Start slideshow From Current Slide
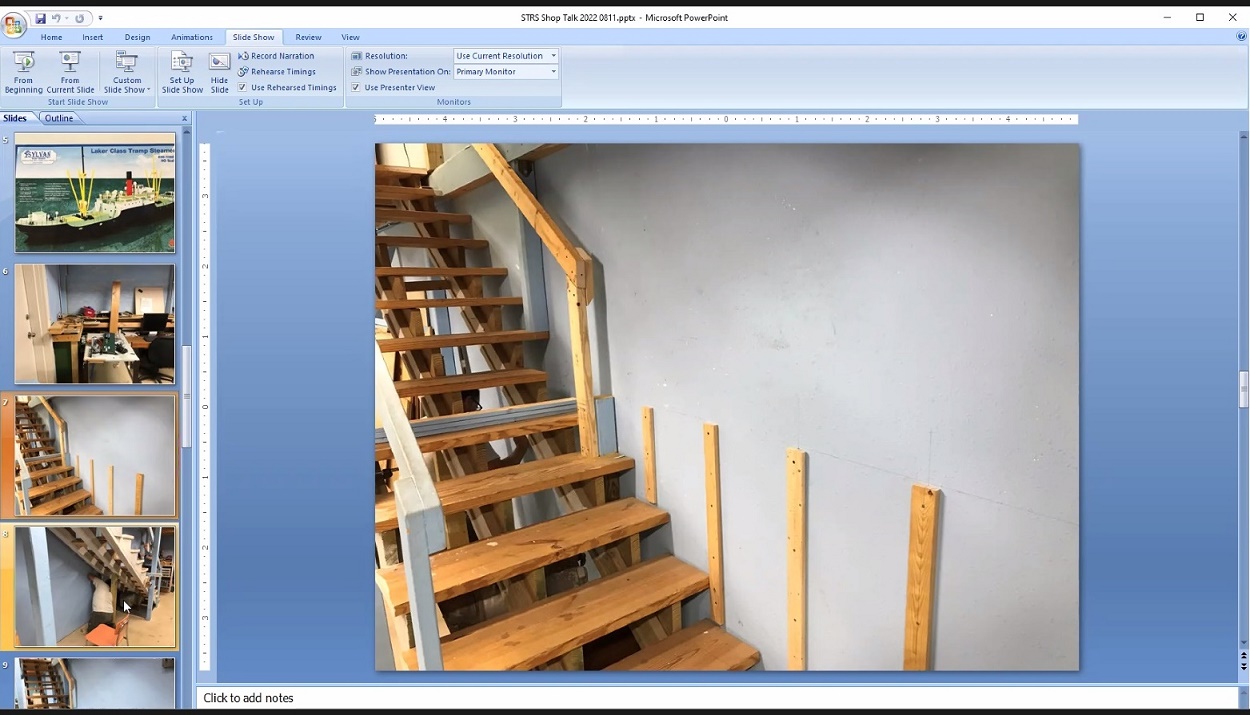Screen dimensions: 1250x715 [x=69, y=70]
